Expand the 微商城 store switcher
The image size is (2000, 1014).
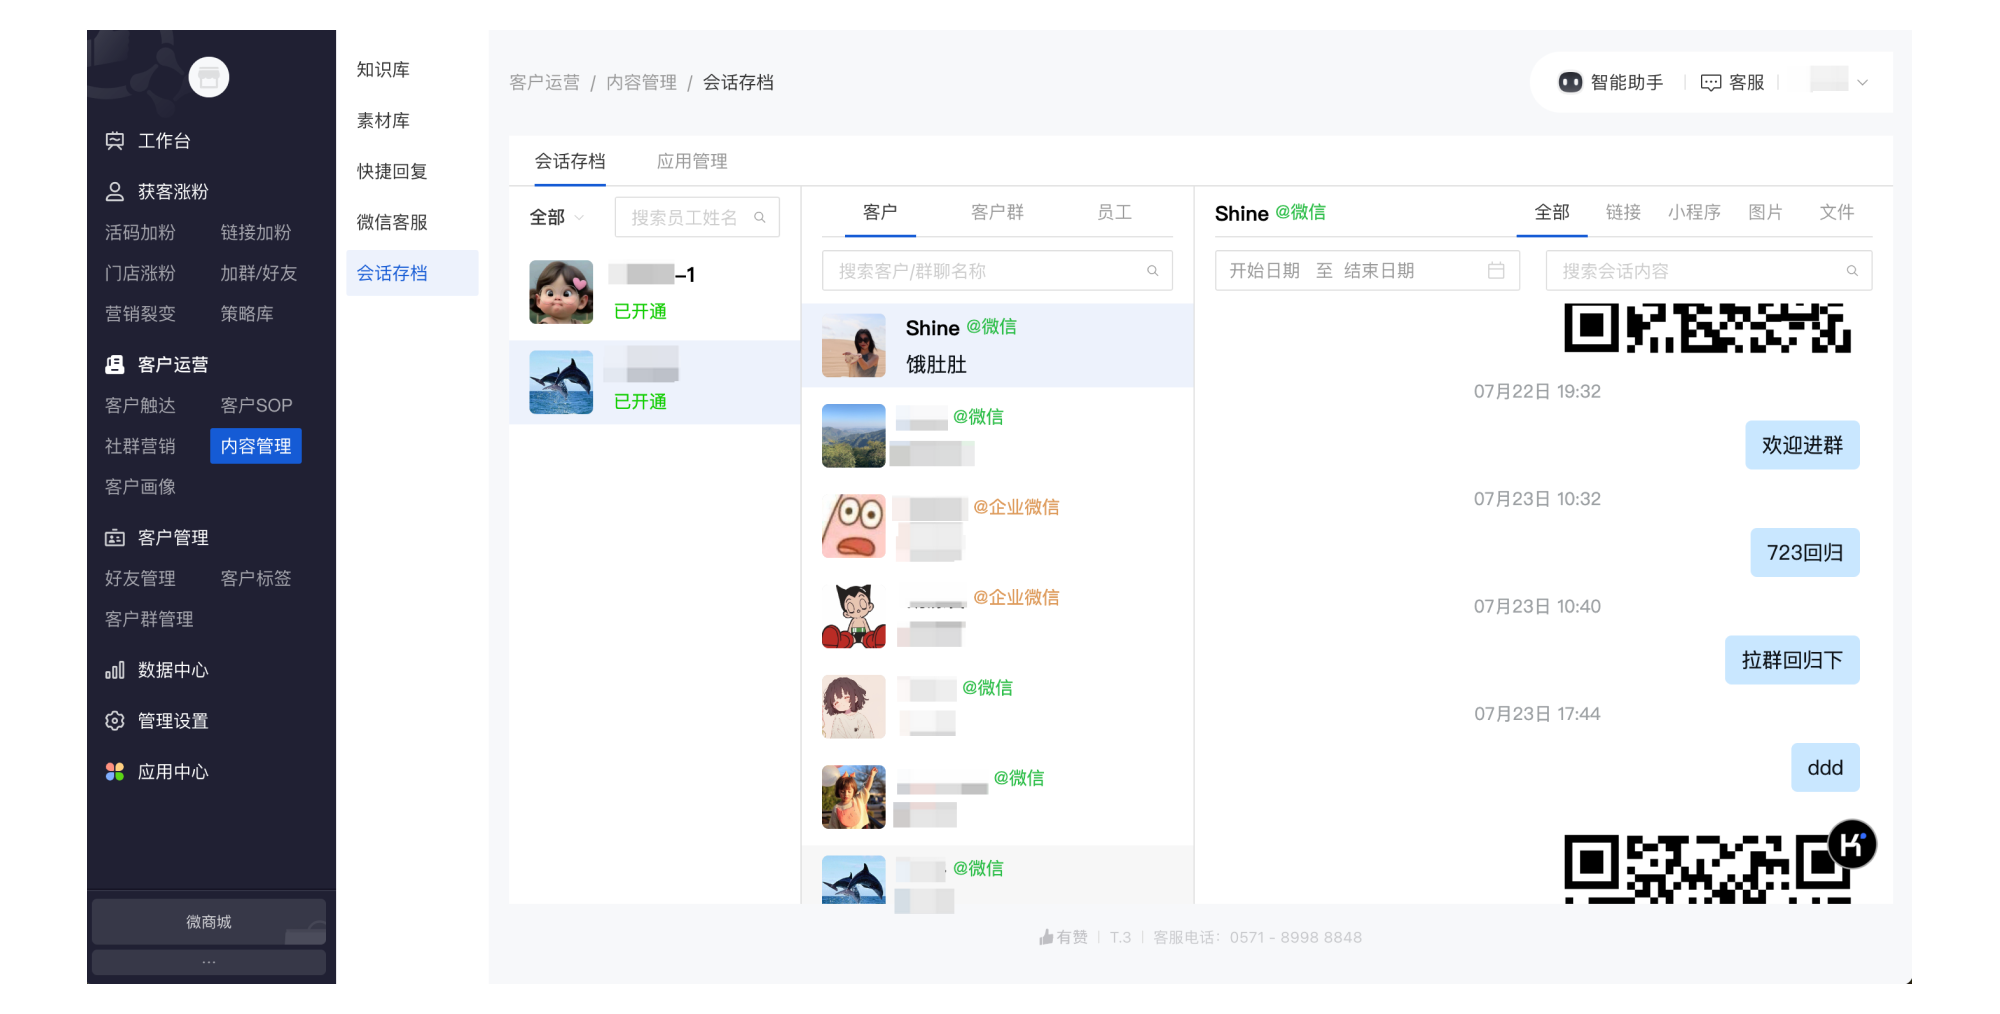[209, 922]
